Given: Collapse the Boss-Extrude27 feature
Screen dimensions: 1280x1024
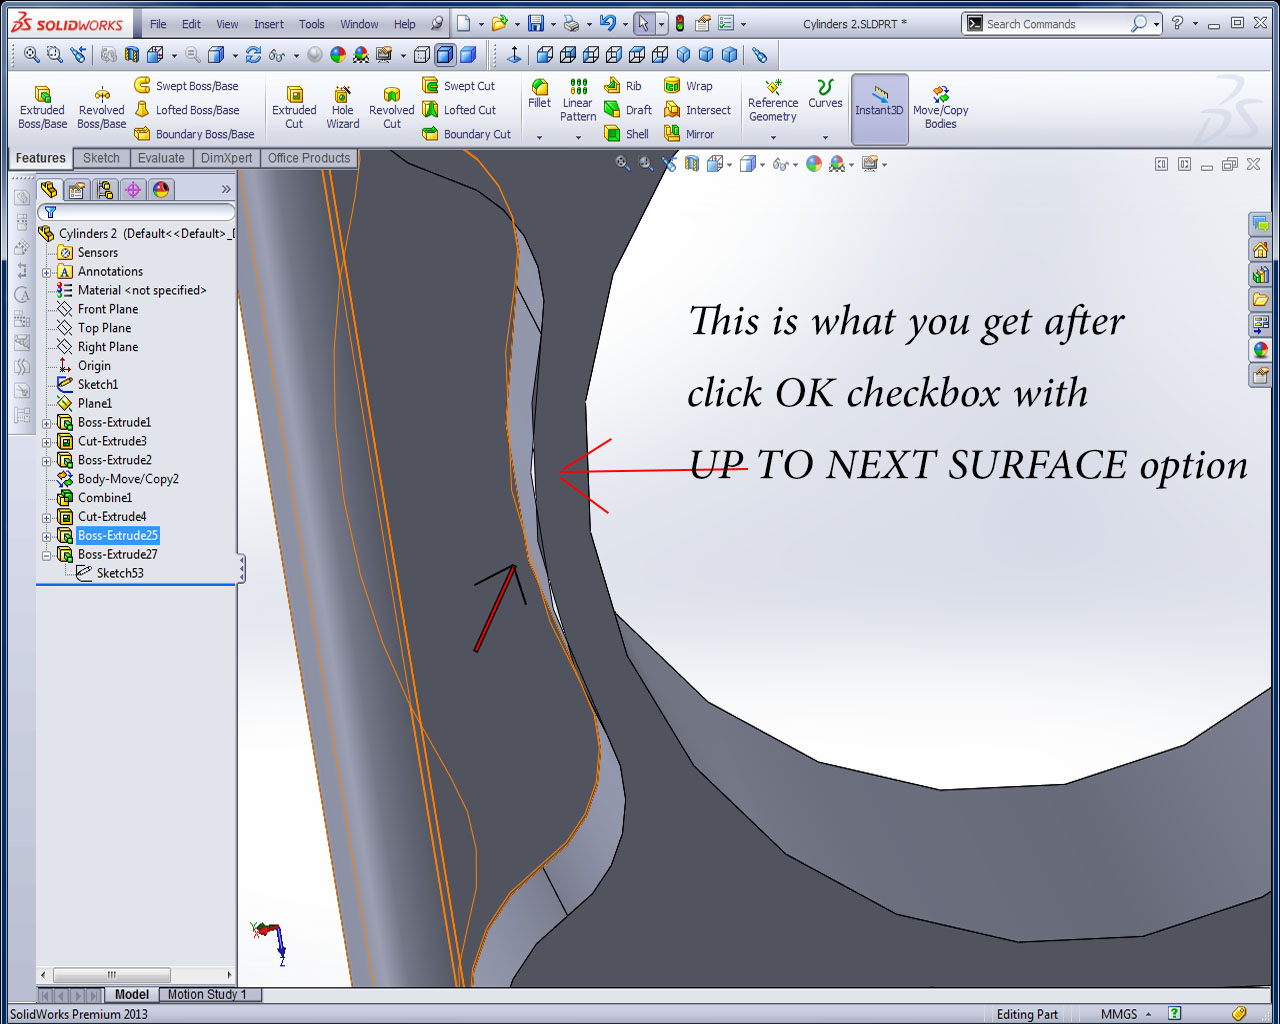Looking at the screenshot, I should [x=46, y=555].
